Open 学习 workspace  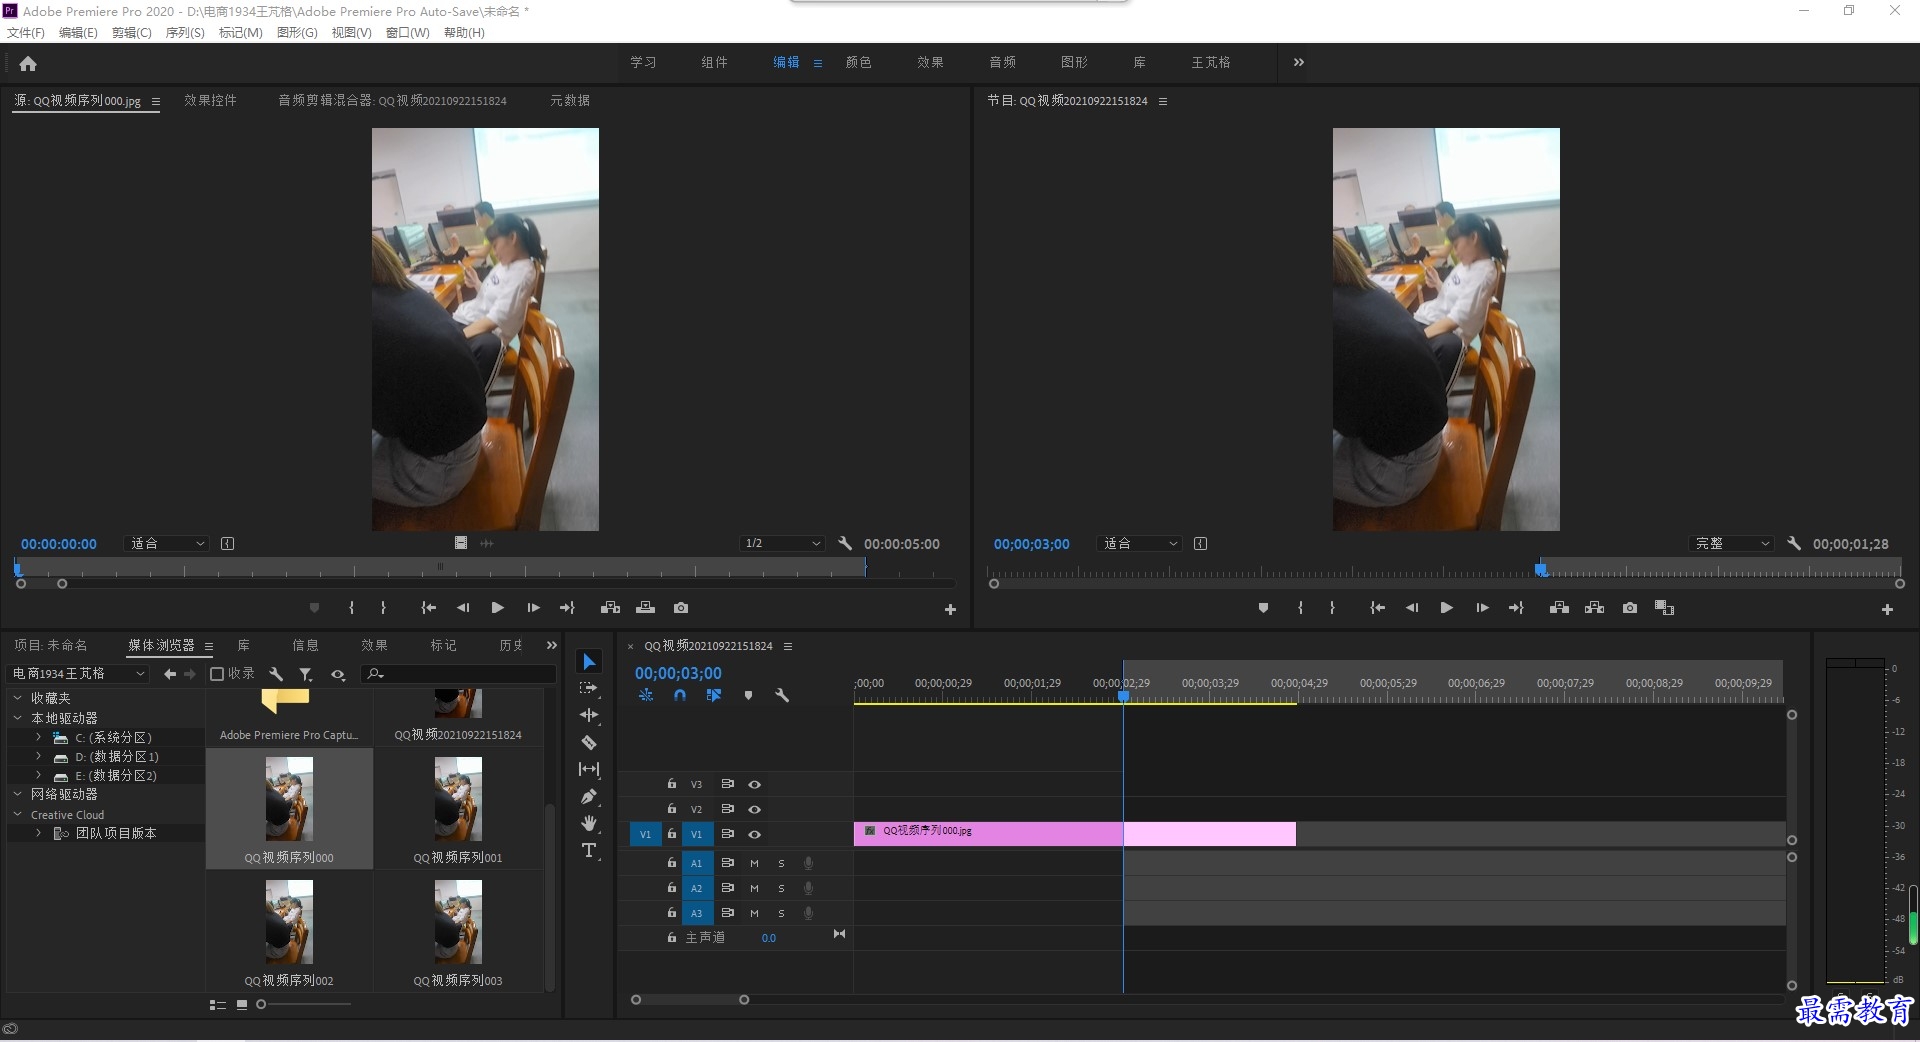643,62
